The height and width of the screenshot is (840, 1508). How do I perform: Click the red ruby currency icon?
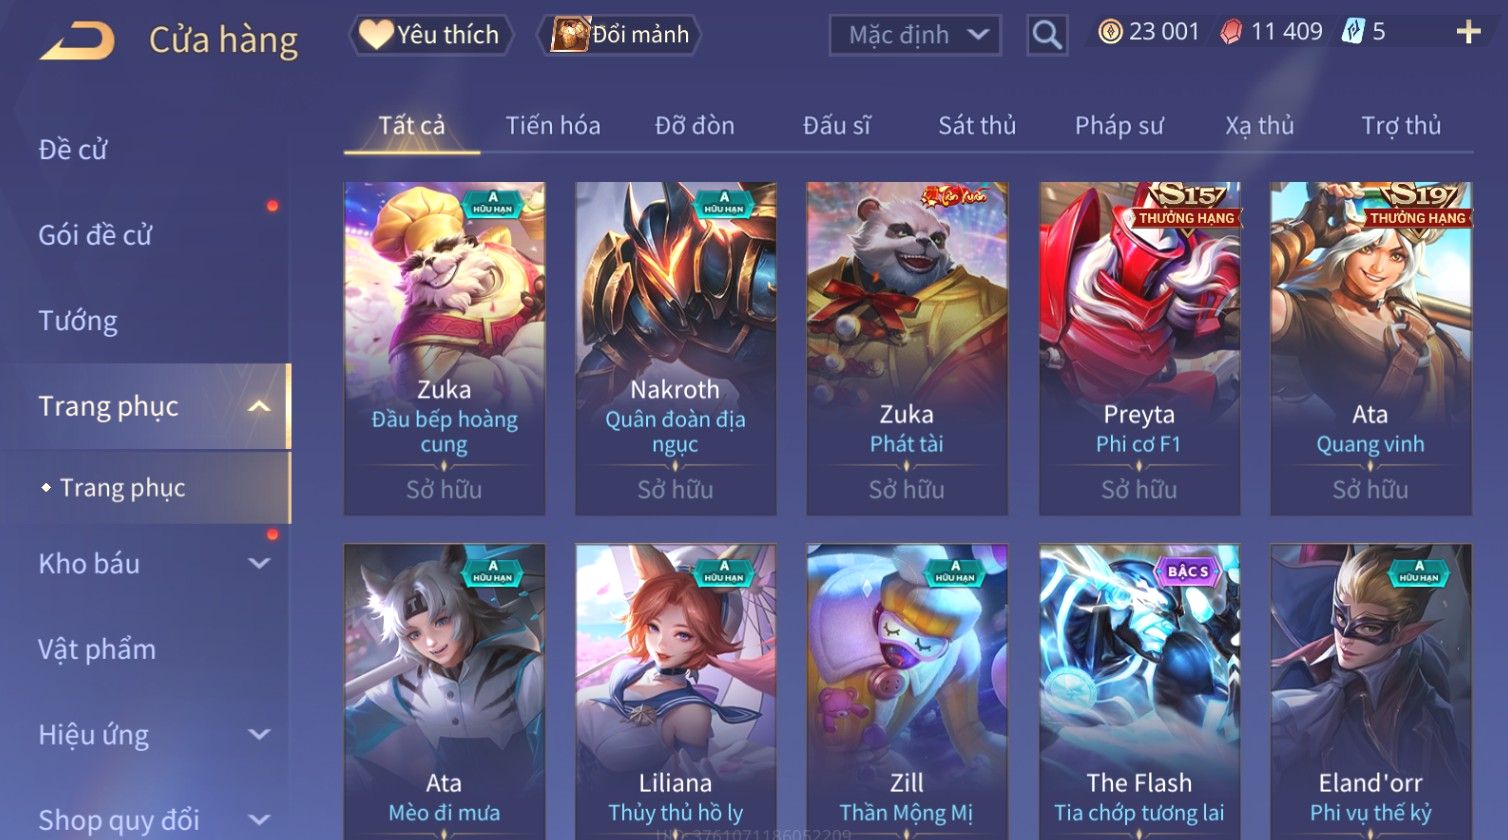click(x=1231, y=33)
